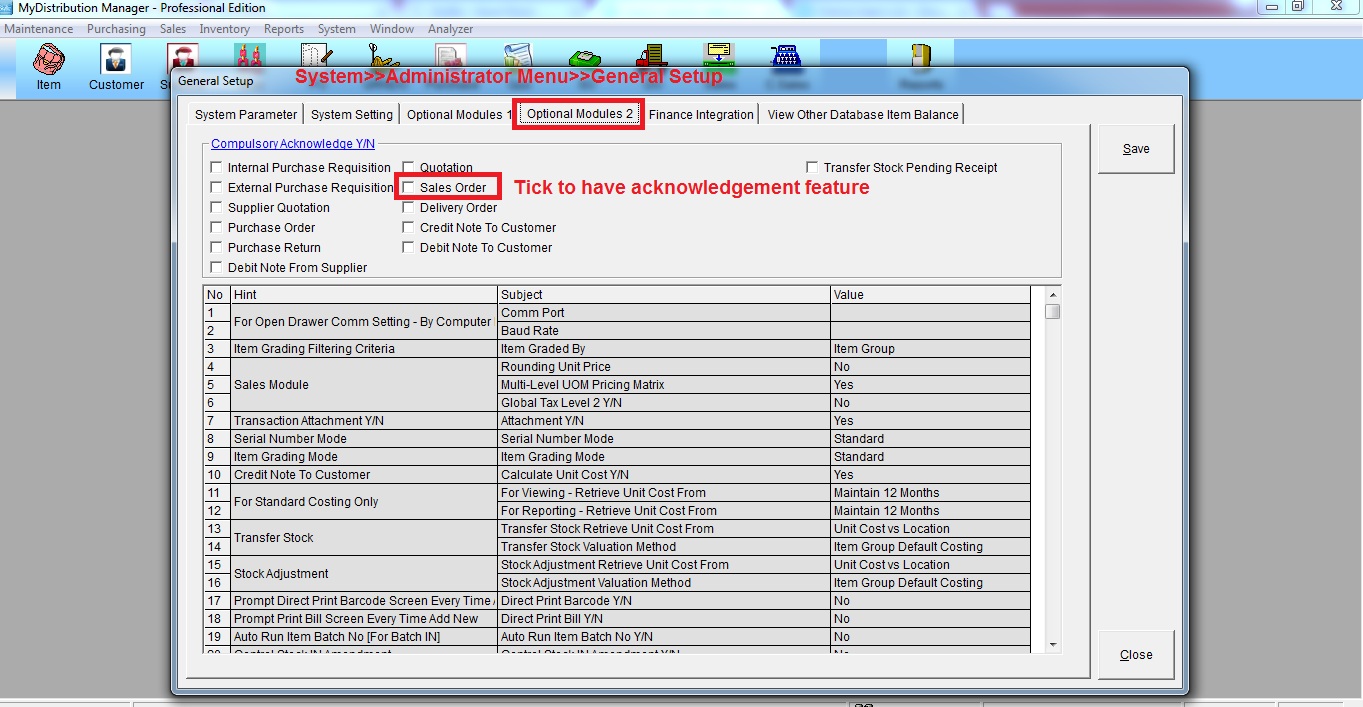Enable Internal Purchase Requisition checkbox
The image size is (1363, 707).
tap(217, 168)
